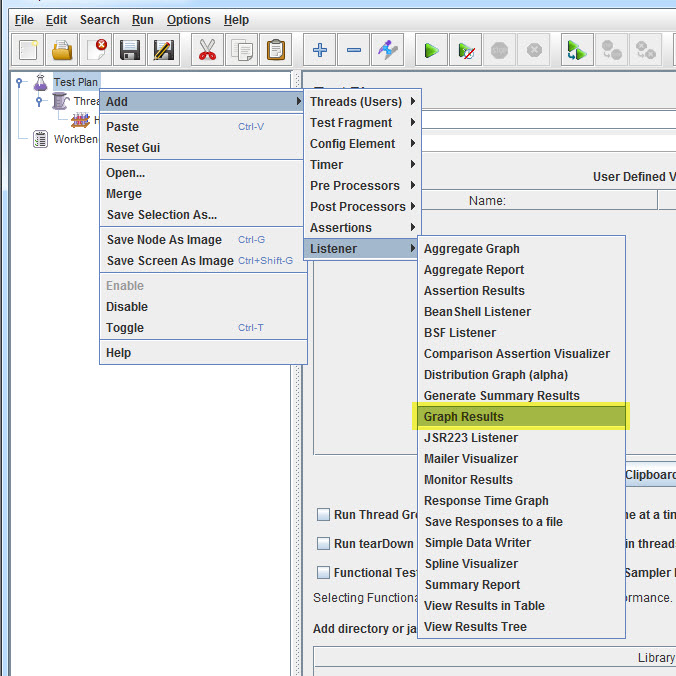Expand all nodes with plus icon
Viewport: 676px width, 676px height.
[319, 50]
